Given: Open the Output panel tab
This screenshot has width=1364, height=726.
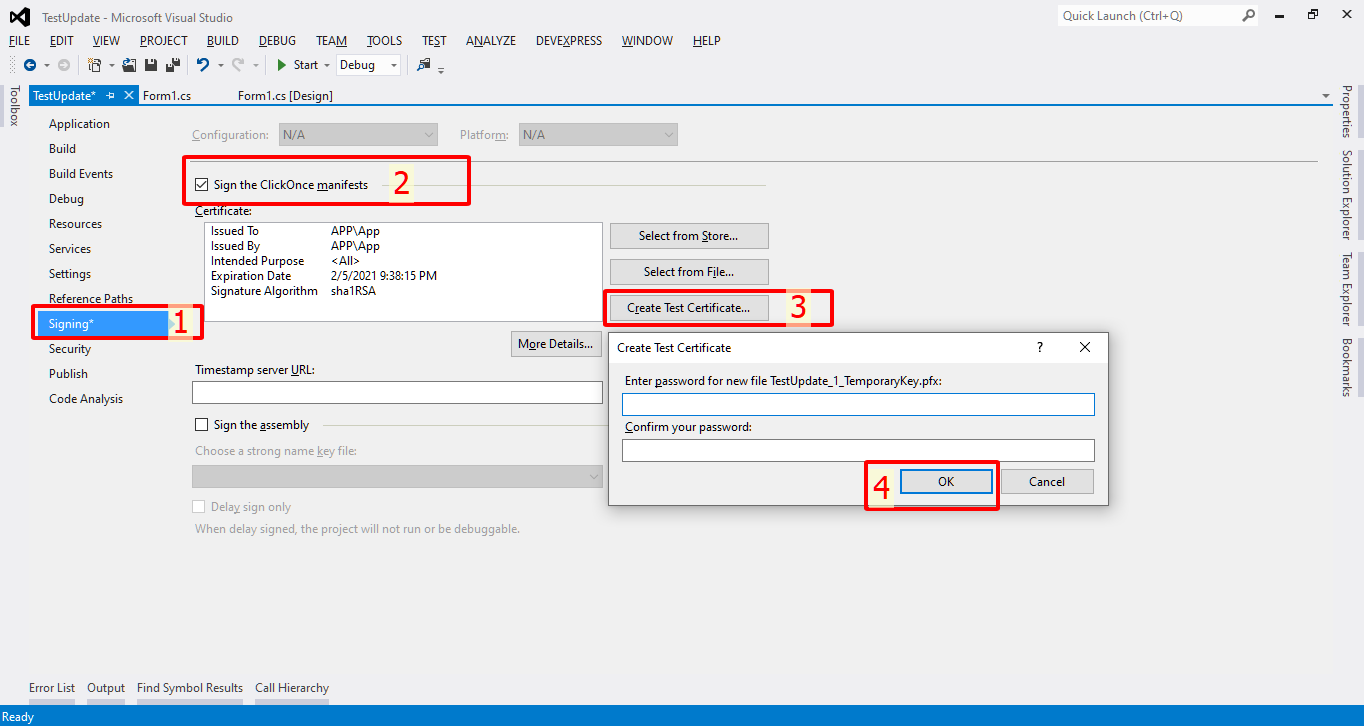Looking at the screenshot, I should coord(106,688).
